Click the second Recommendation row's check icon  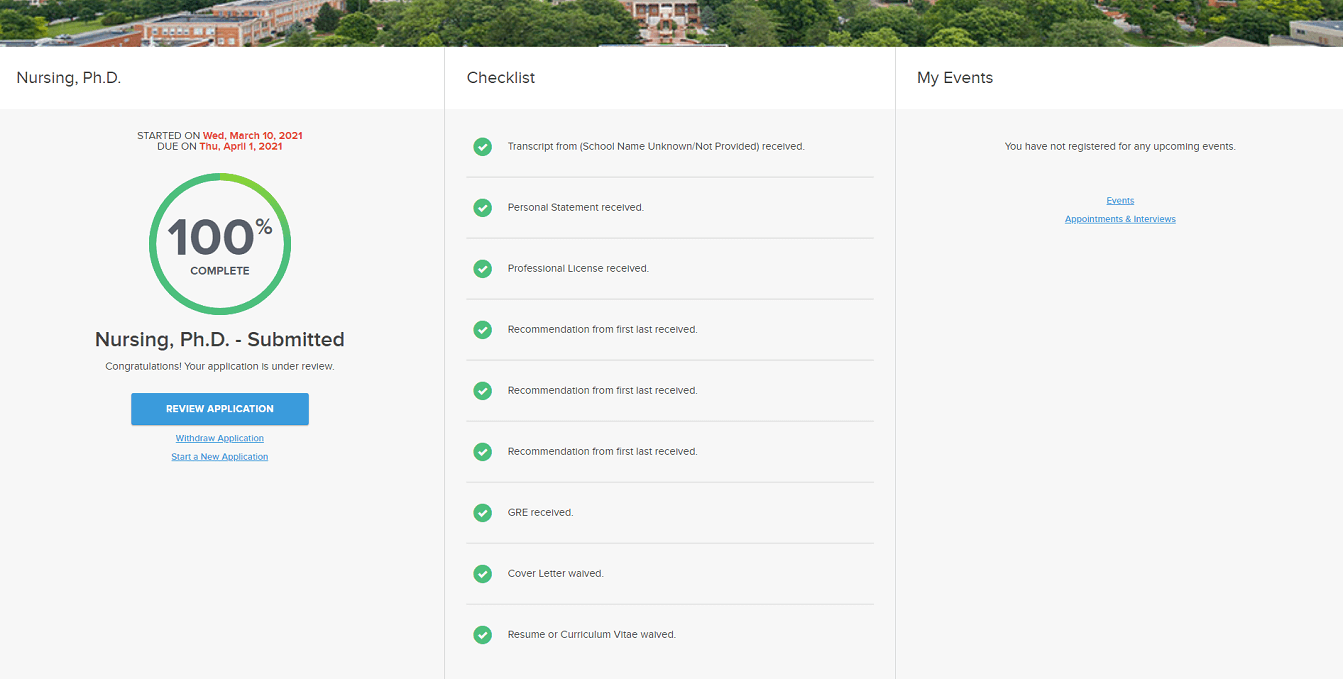[482, 391]
